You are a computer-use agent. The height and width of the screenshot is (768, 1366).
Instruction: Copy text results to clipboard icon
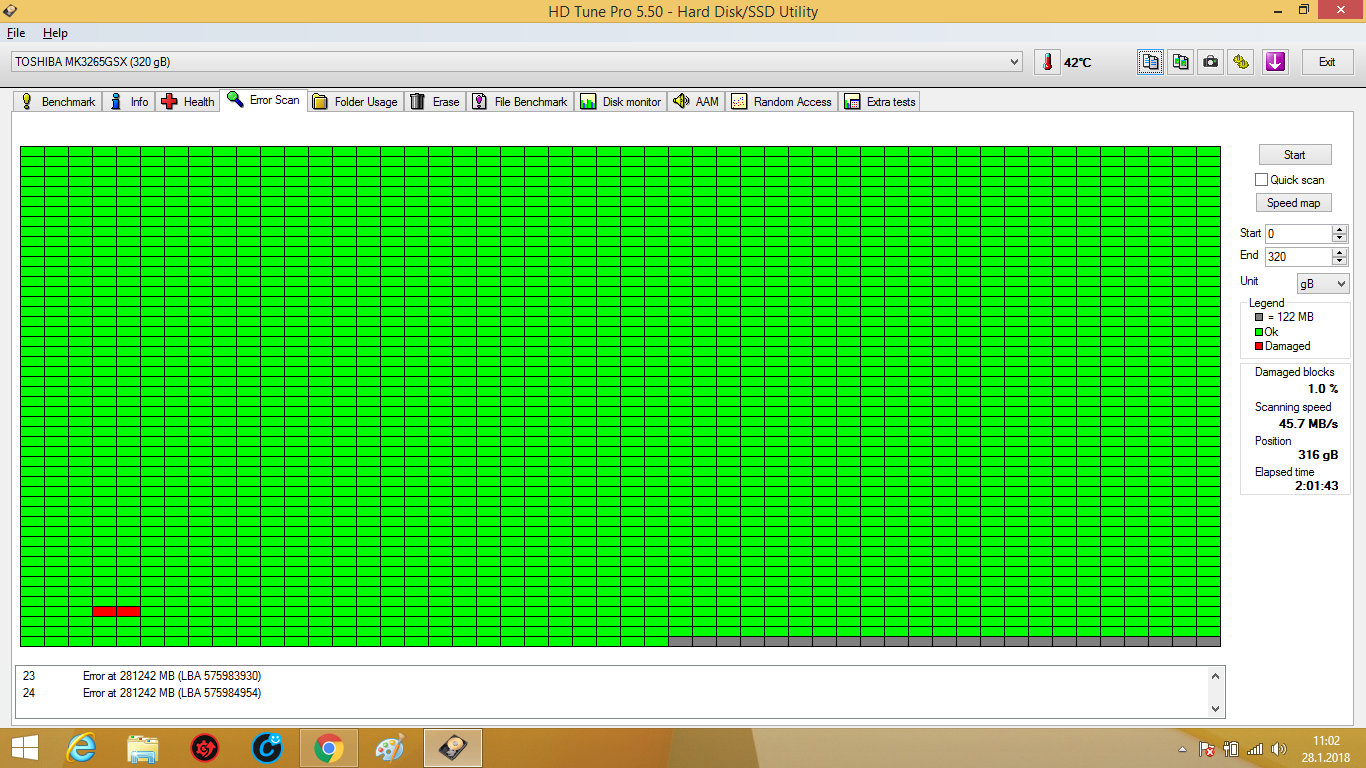click(1150, 62)
